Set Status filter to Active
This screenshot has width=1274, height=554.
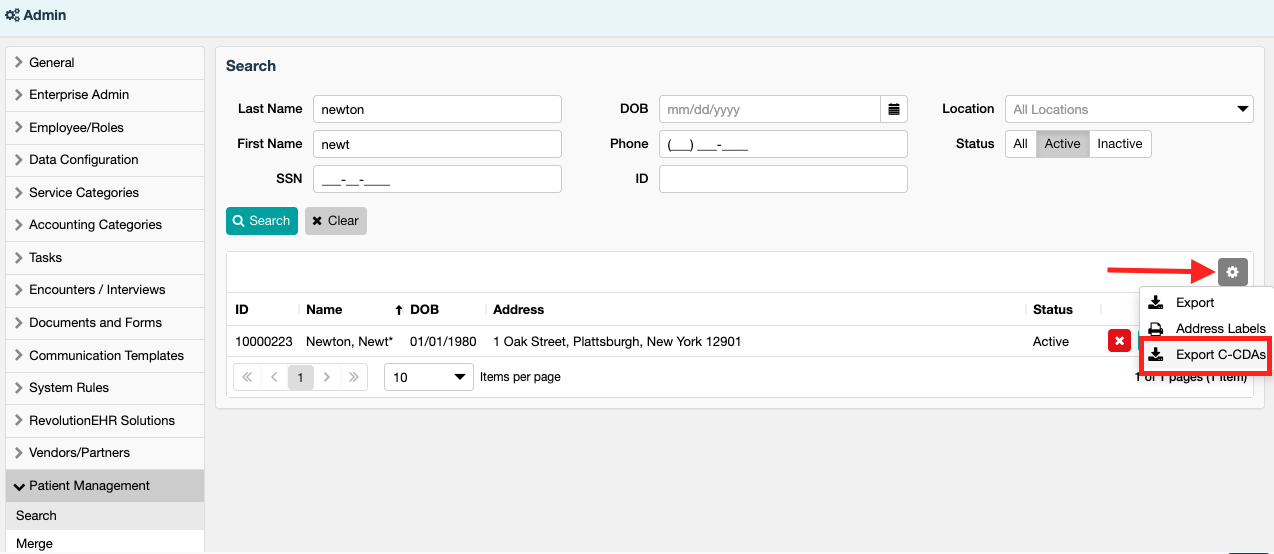1062,144
